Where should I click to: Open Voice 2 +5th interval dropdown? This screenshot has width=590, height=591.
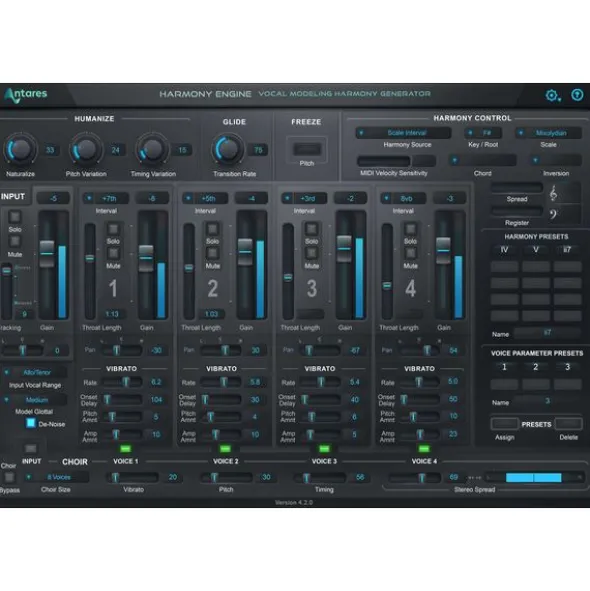click(205, 198)
